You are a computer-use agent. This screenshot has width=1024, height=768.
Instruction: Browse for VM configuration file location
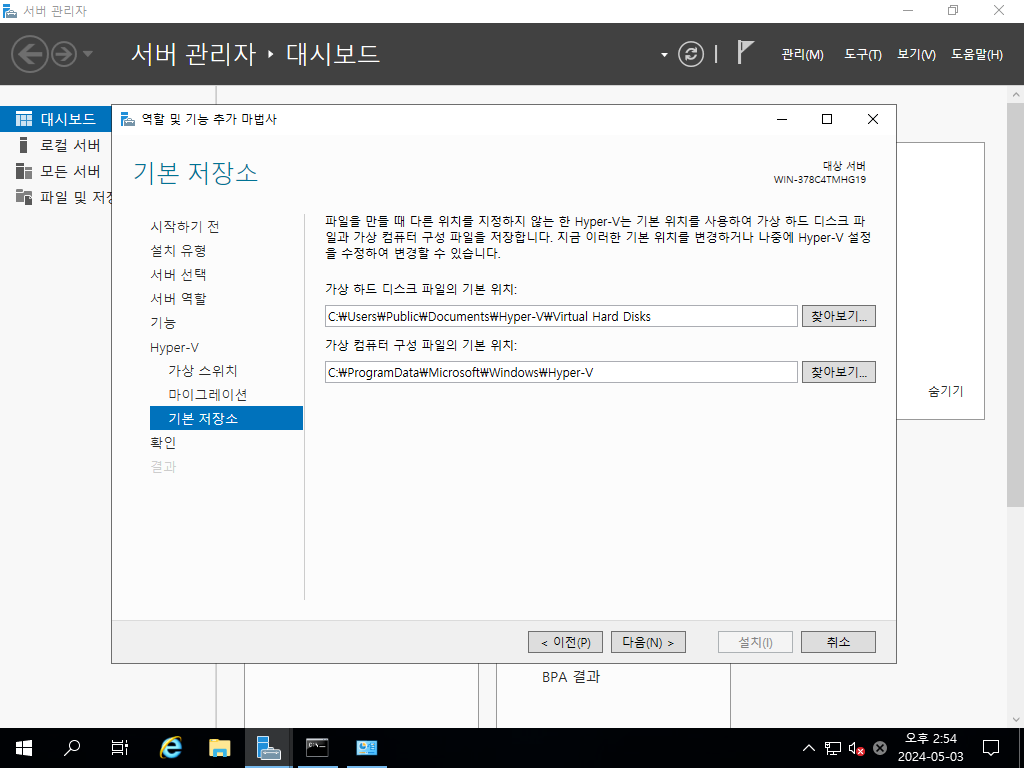pos(839,372)
